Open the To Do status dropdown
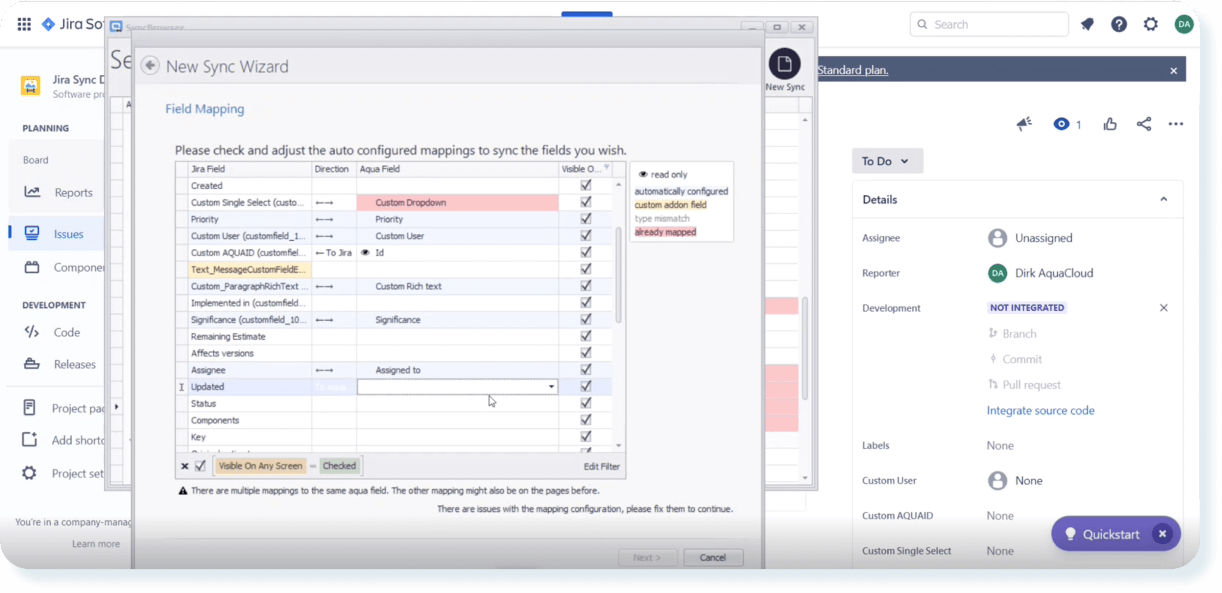1222x593 pixels. point(887,161)
